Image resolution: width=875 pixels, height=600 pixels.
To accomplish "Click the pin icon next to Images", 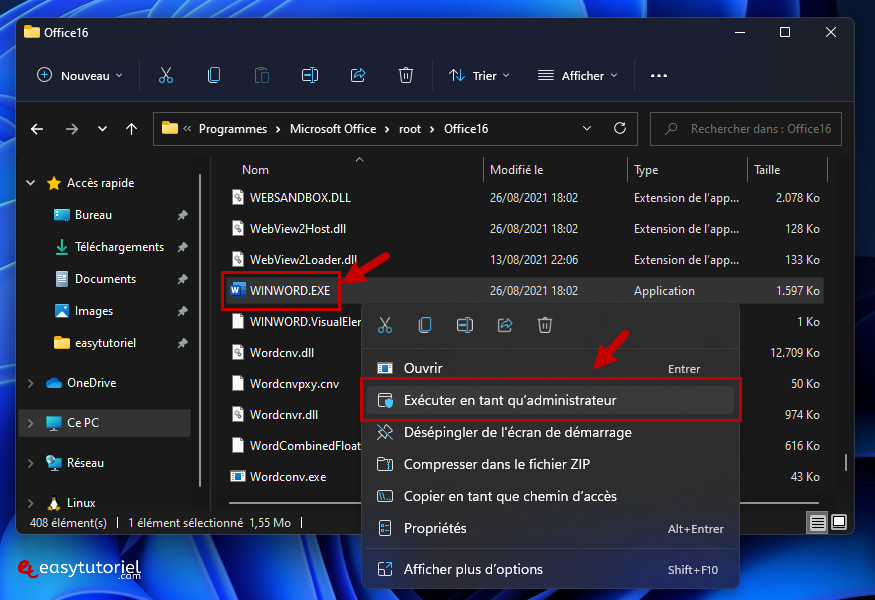I will click(x=182, y=311).
